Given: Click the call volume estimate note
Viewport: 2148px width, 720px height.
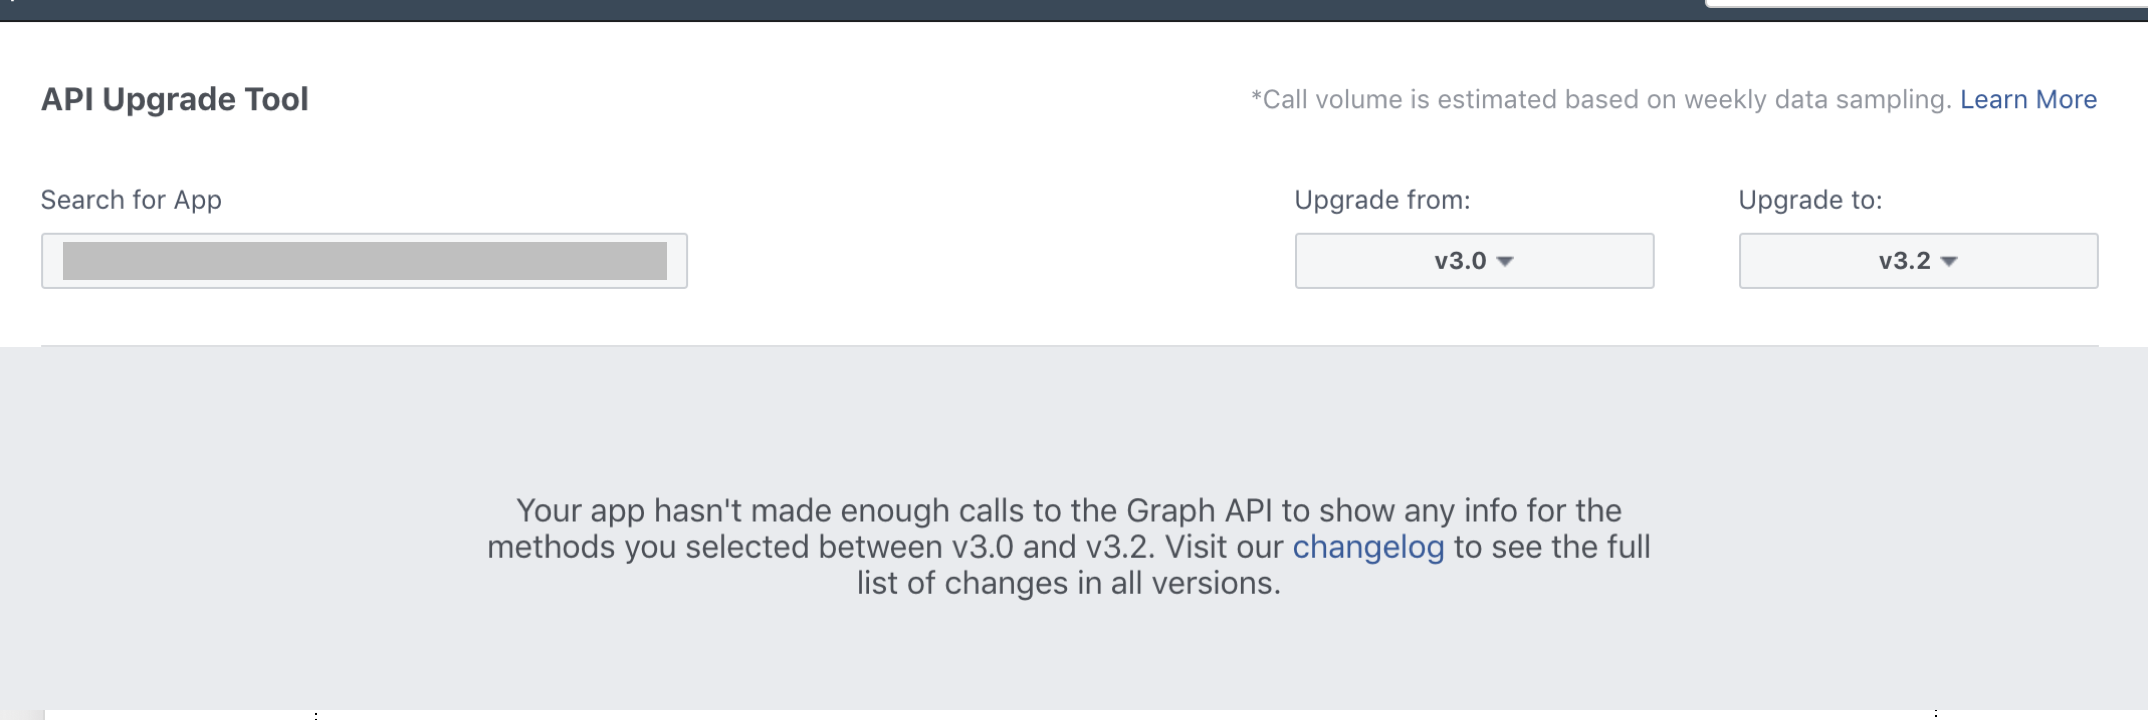Looking at the screenshot, I should pyautogui.click(x=1601, y=100).
